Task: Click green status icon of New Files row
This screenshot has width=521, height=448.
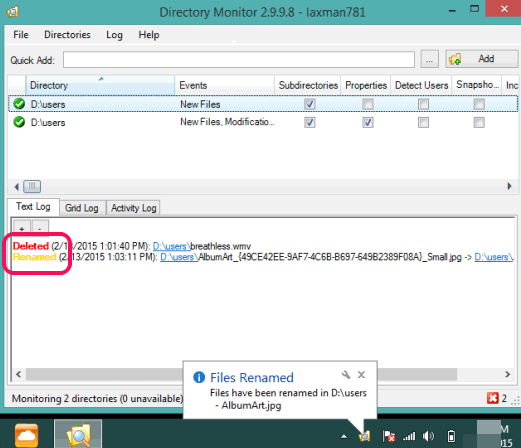Action: [x=19, y=104]
